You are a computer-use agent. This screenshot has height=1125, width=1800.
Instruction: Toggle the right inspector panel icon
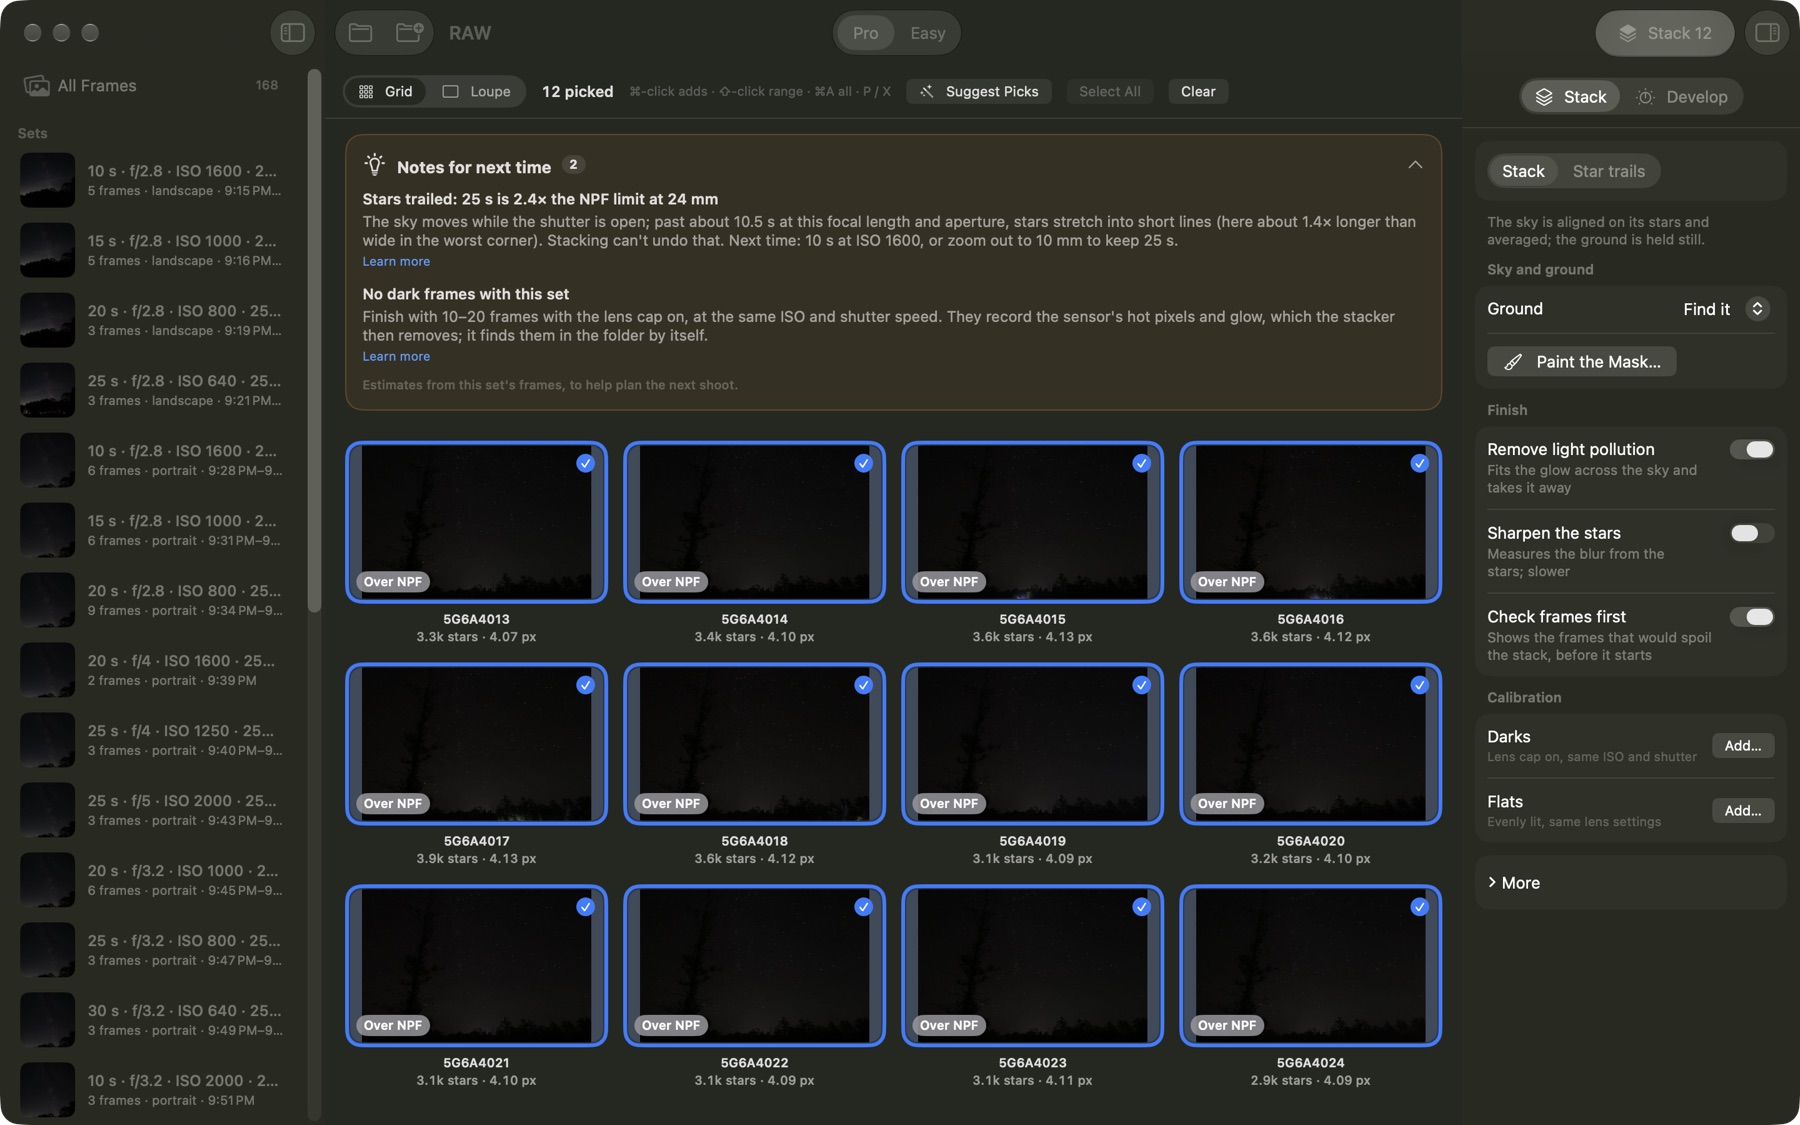tap(1767, 33)
